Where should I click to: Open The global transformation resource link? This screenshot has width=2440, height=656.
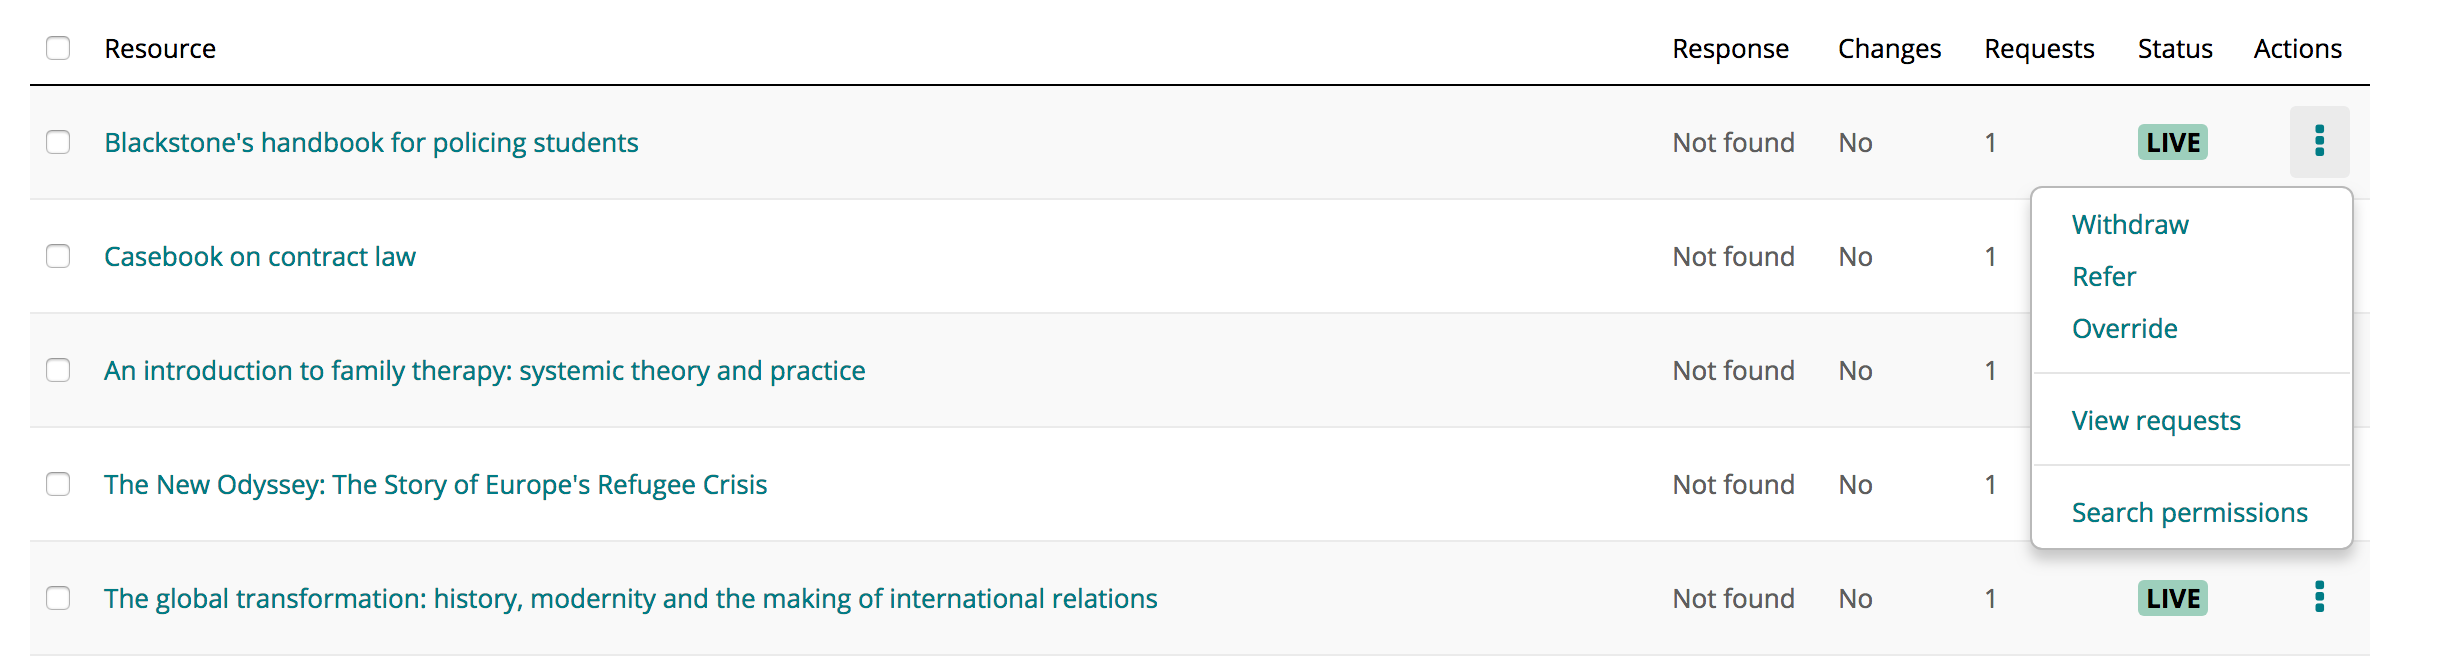(631, 598)
